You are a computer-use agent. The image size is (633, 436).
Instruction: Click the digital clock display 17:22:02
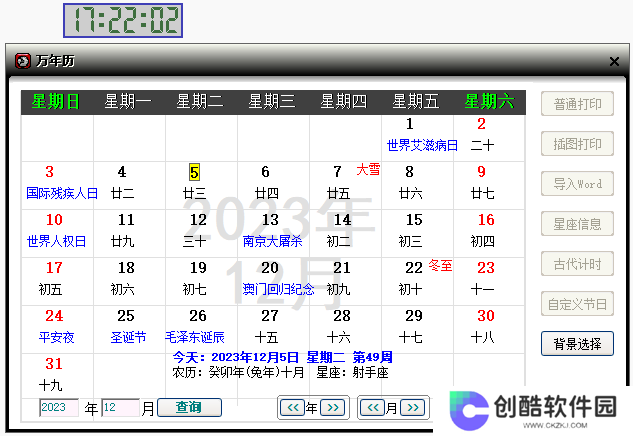pos(123,21)
